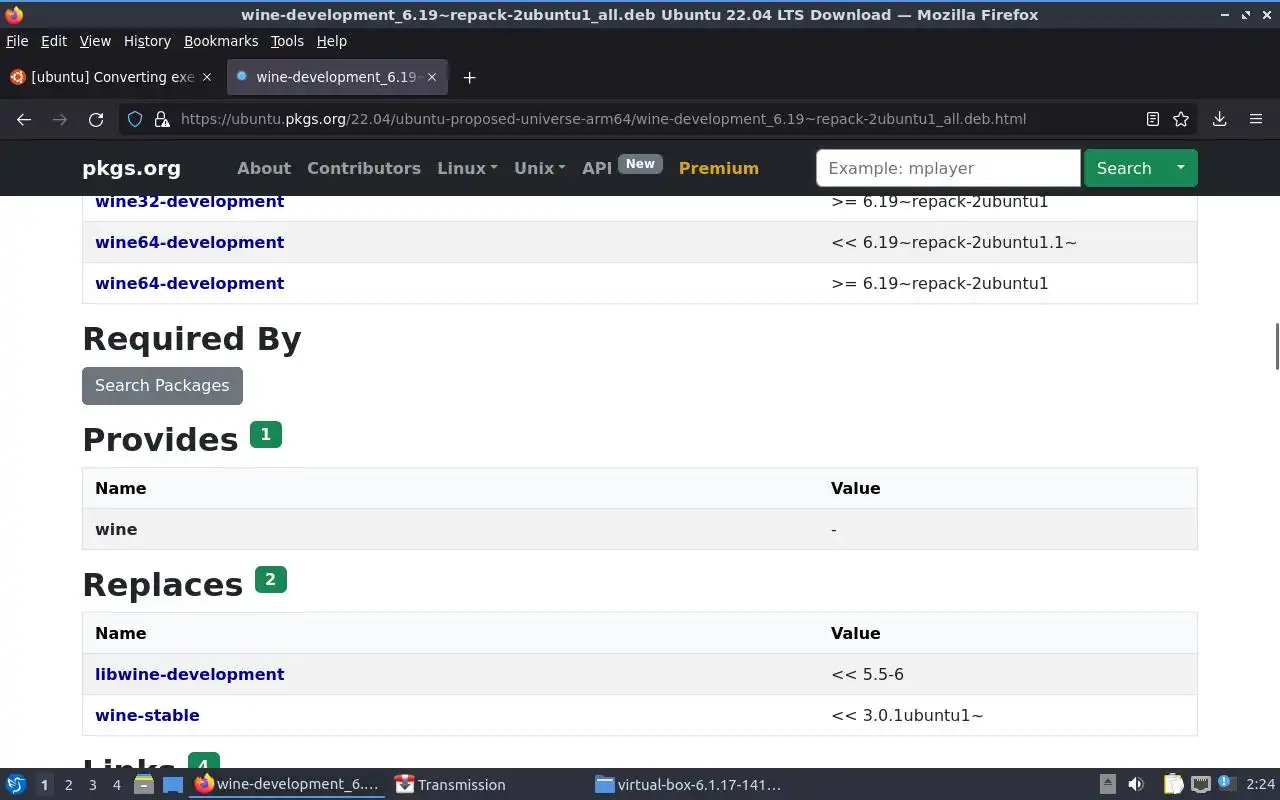Screen dimensions: 1280x800
Task: Open the wine-stable package link
Action: (x=147, y=715)
